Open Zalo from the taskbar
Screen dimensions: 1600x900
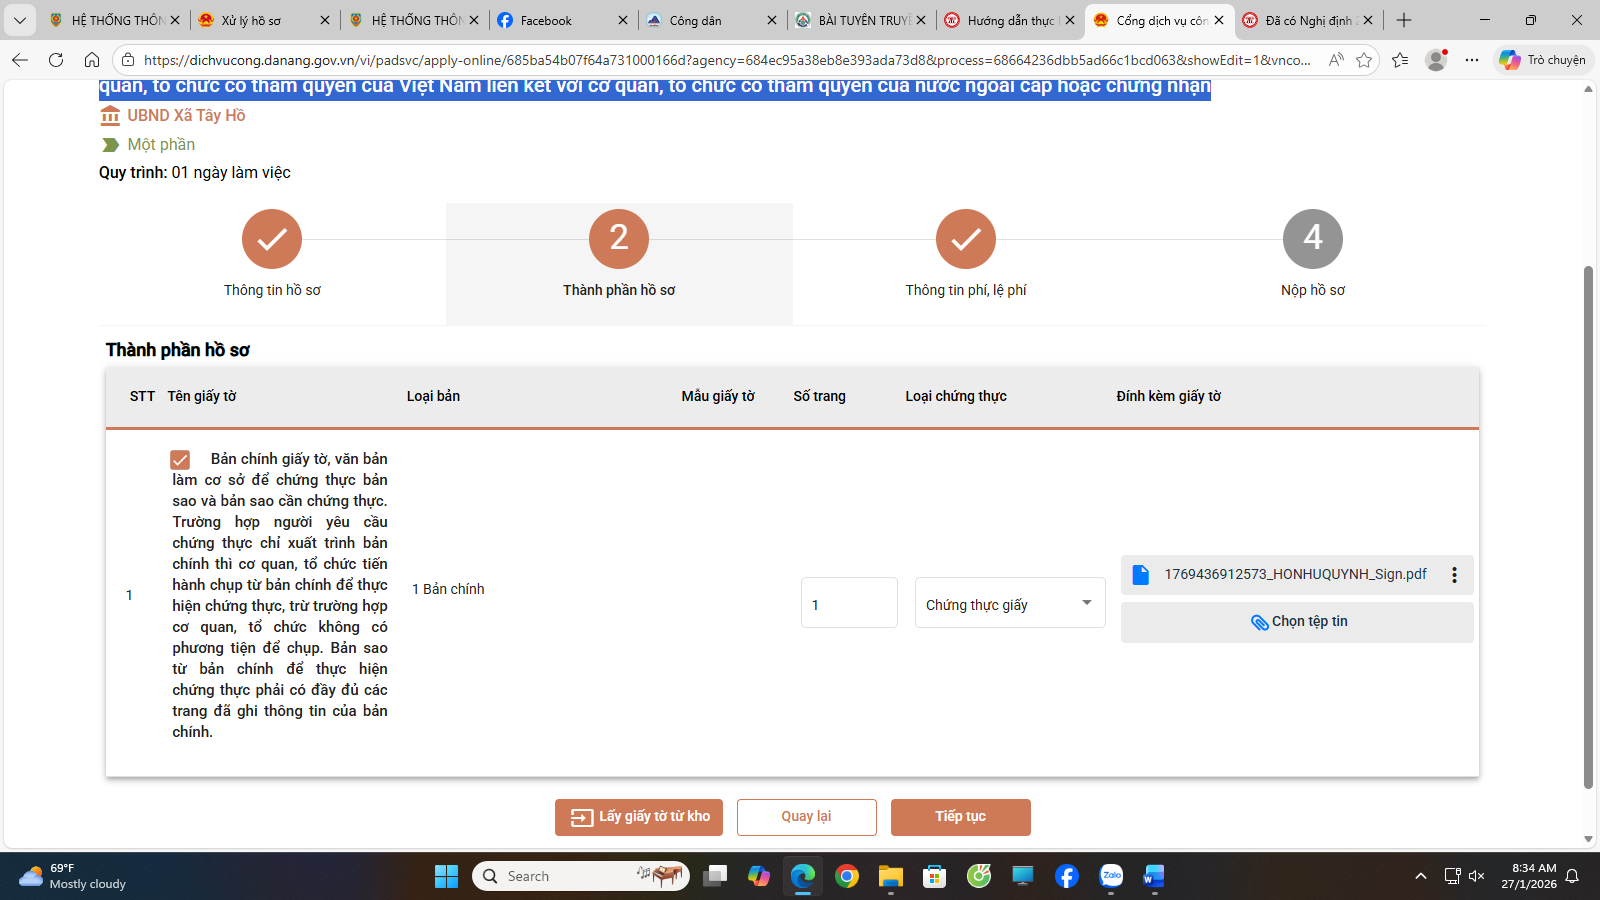[1111, 876]
